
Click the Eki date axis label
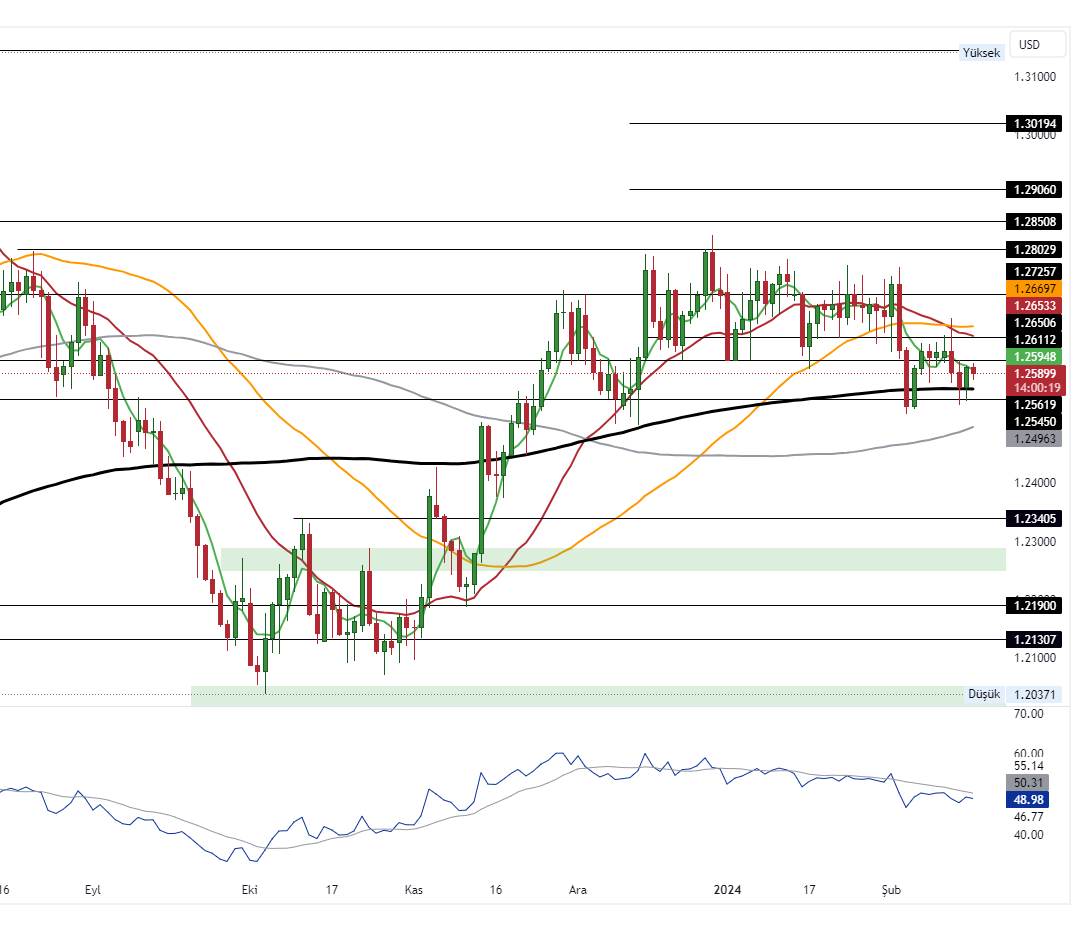(x=250, y=890)
